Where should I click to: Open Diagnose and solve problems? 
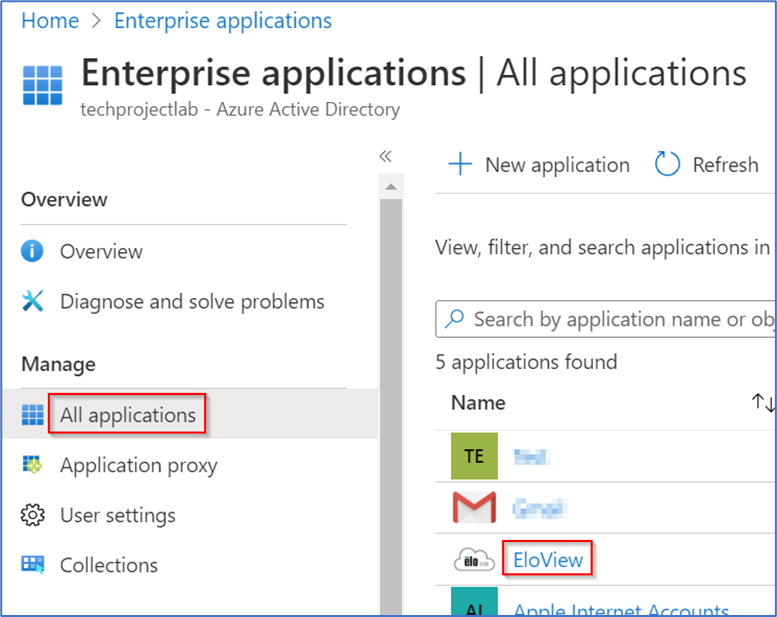pos(192,301)
